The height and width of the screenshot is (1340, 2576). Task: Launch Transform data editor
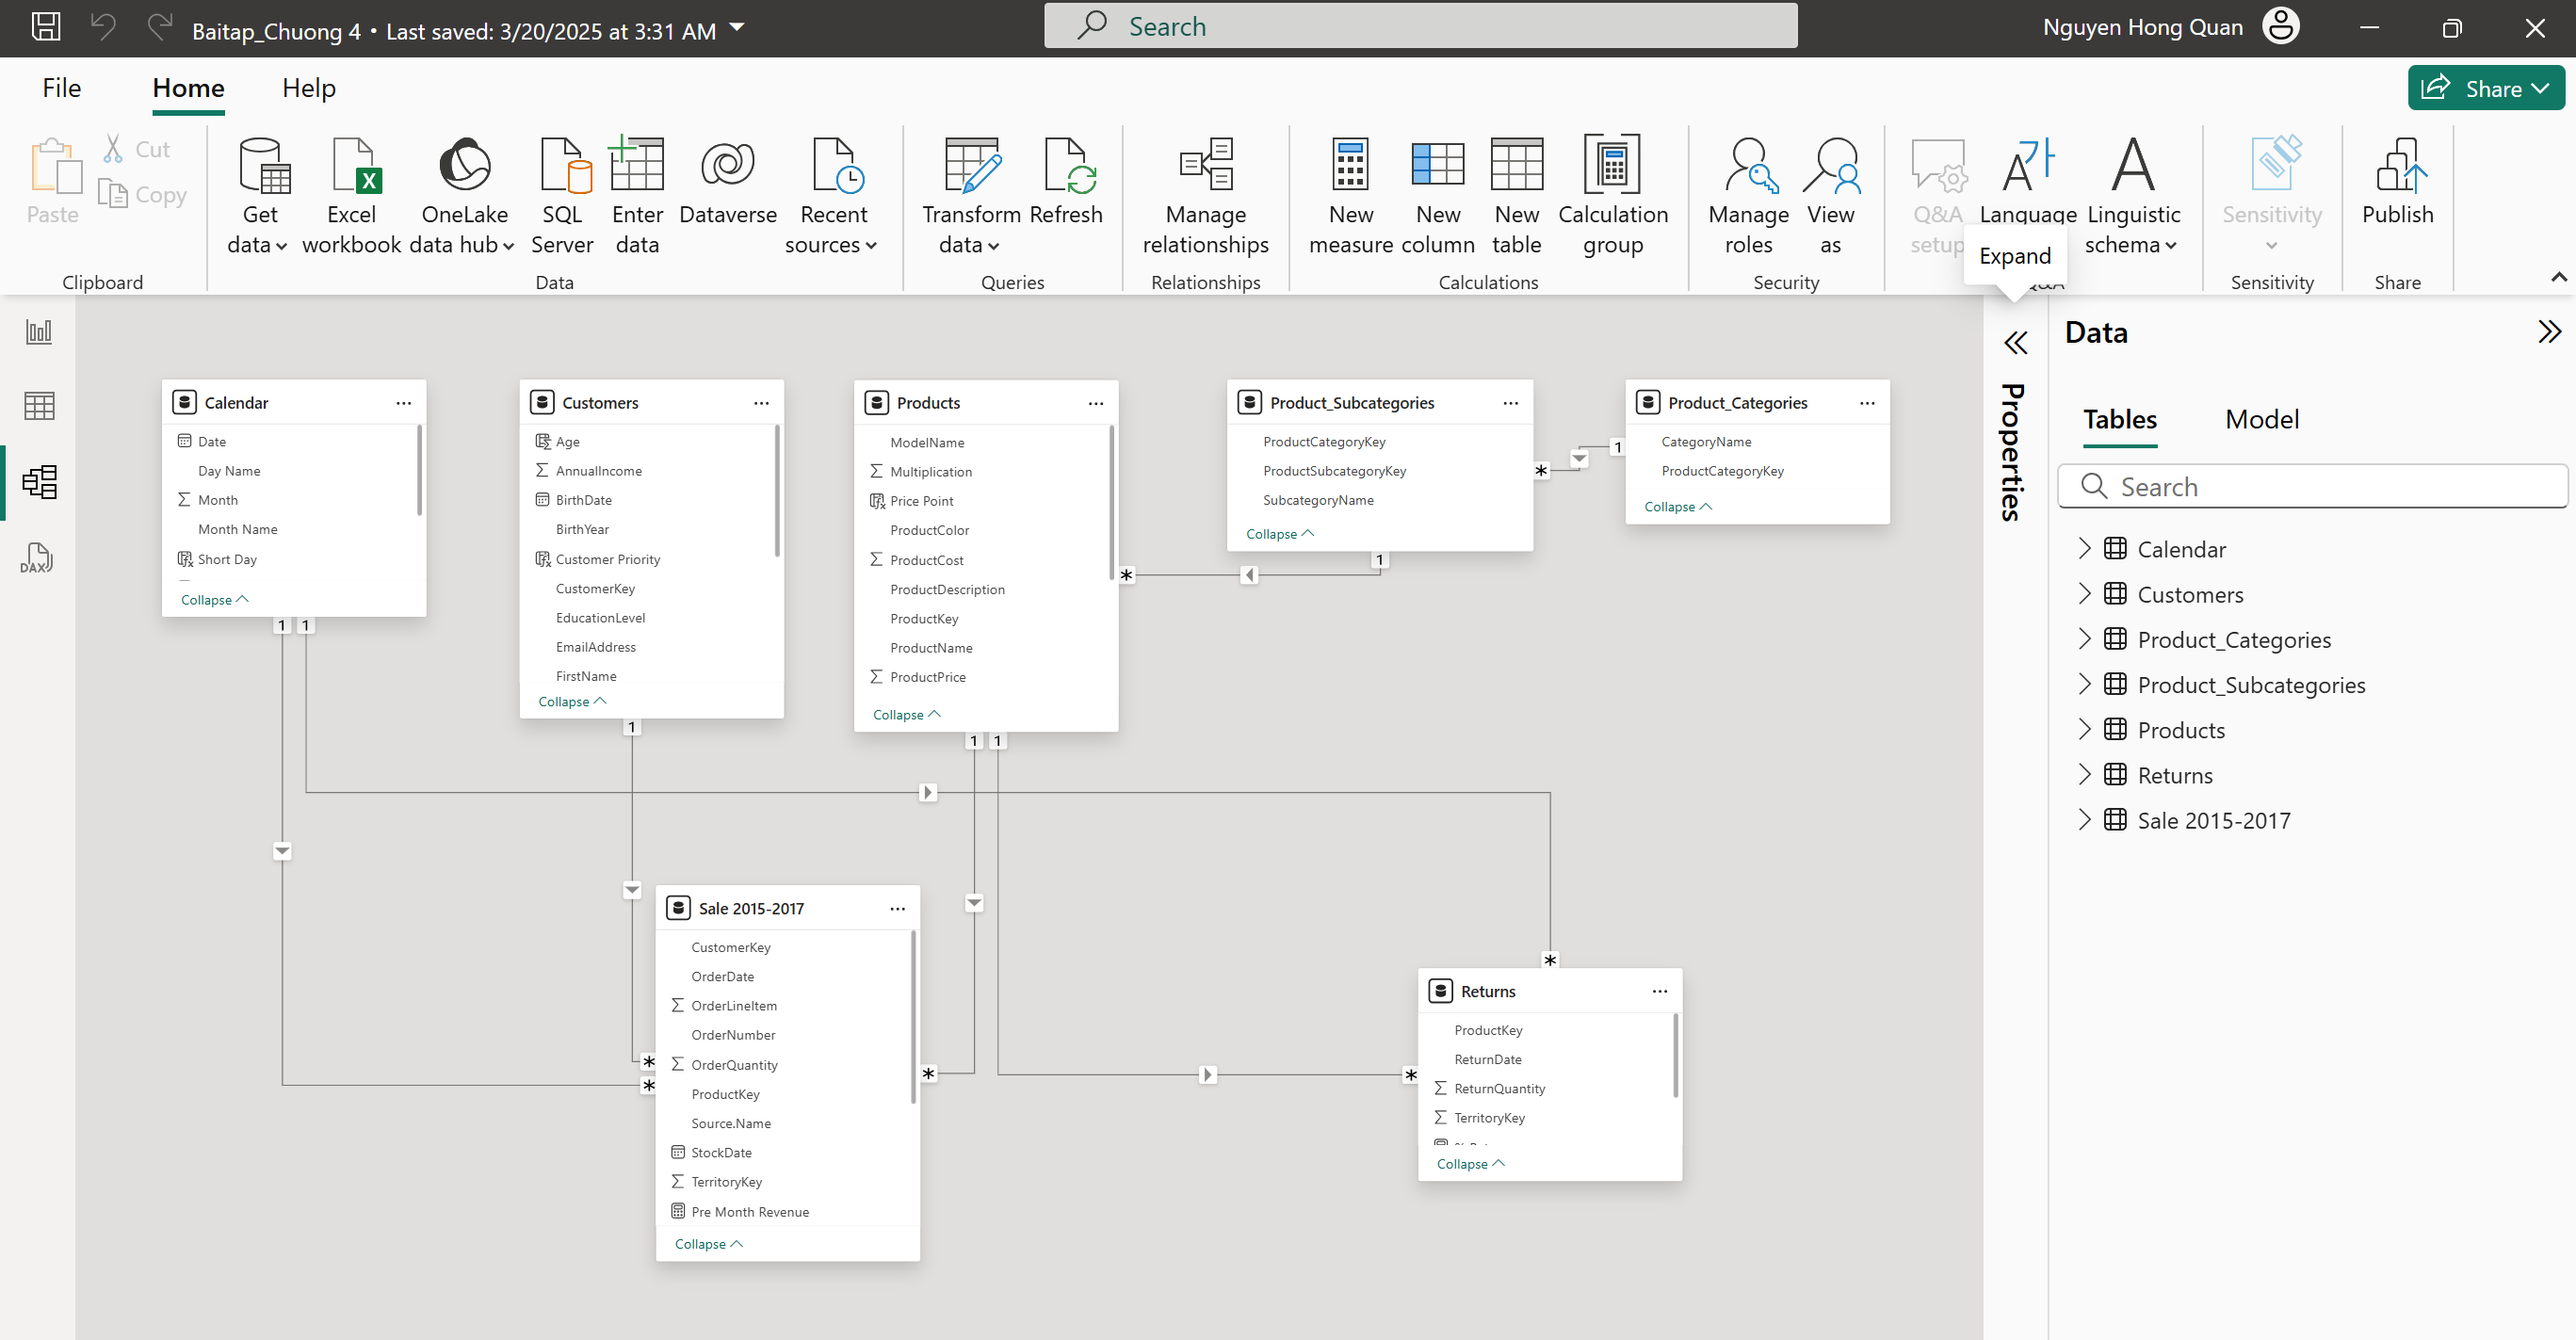point(970,196)
